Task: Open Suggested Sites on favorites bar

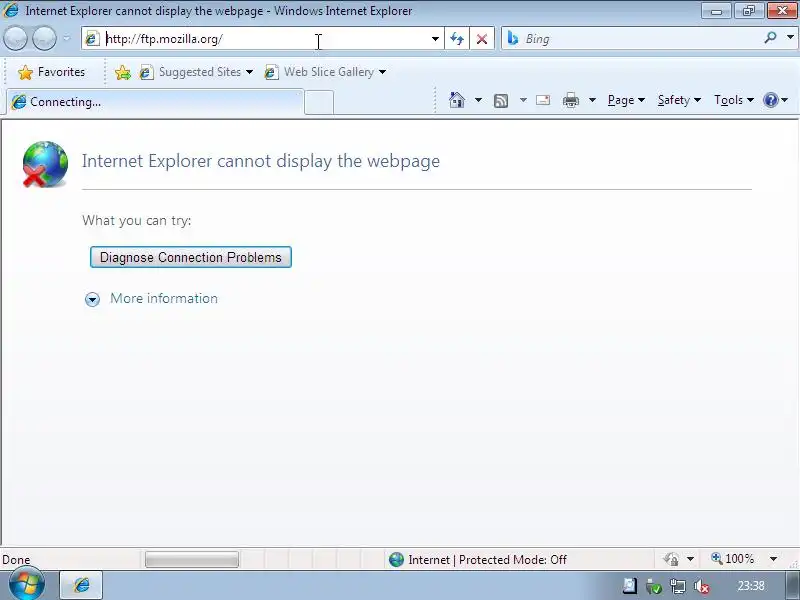Action: (196, 72)
